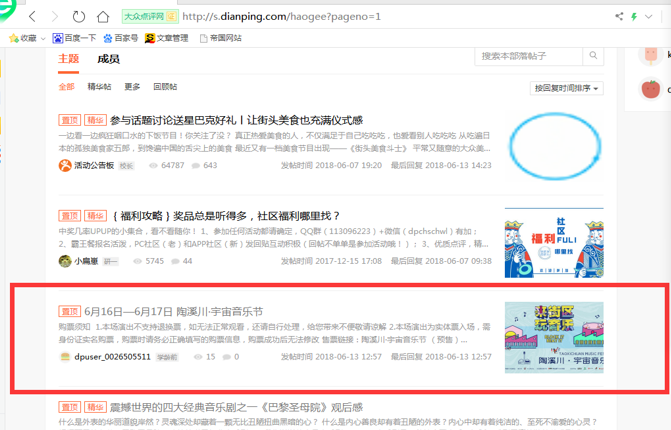
Task: Open the 收藏 favorites star bookmark
Action: (x=23, y=38)
